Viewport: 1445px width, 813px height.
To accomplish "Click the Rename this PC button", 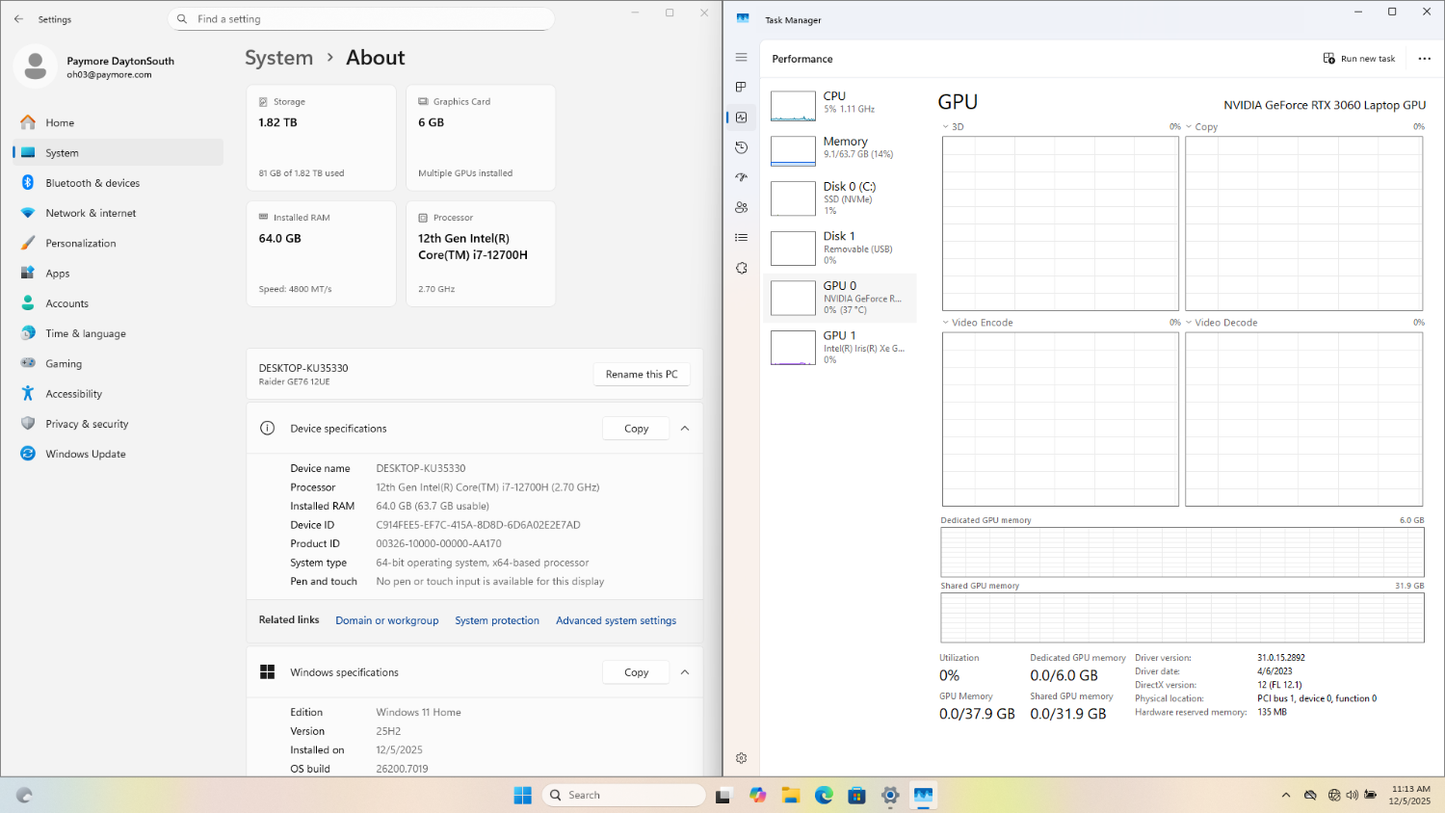I will [641, 374].
